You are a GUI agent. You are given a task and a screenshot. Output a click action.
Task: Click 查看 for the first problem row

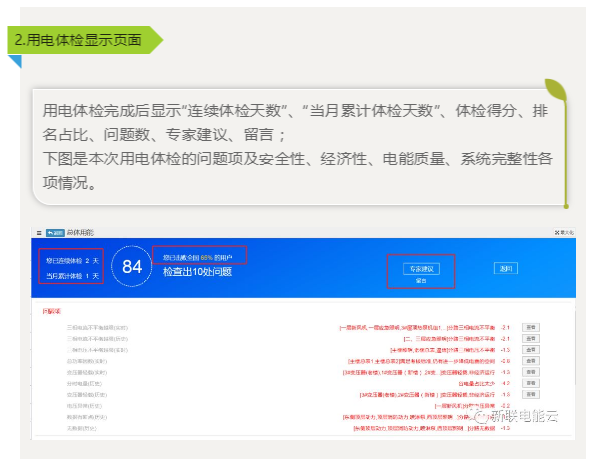(x=531, y=327)
